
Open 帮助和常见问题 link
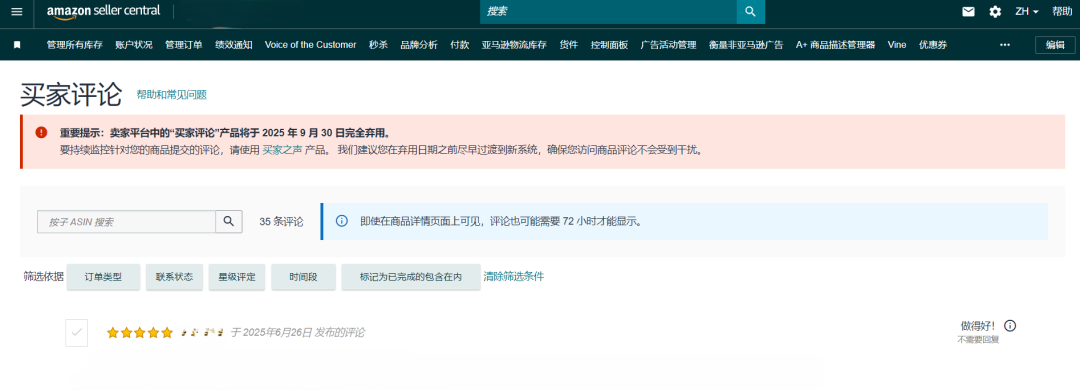point(172,95)
